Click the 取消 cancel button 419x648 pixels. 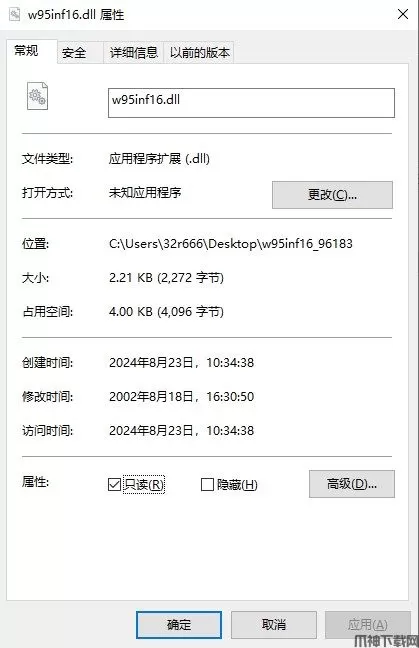(274, 624)
